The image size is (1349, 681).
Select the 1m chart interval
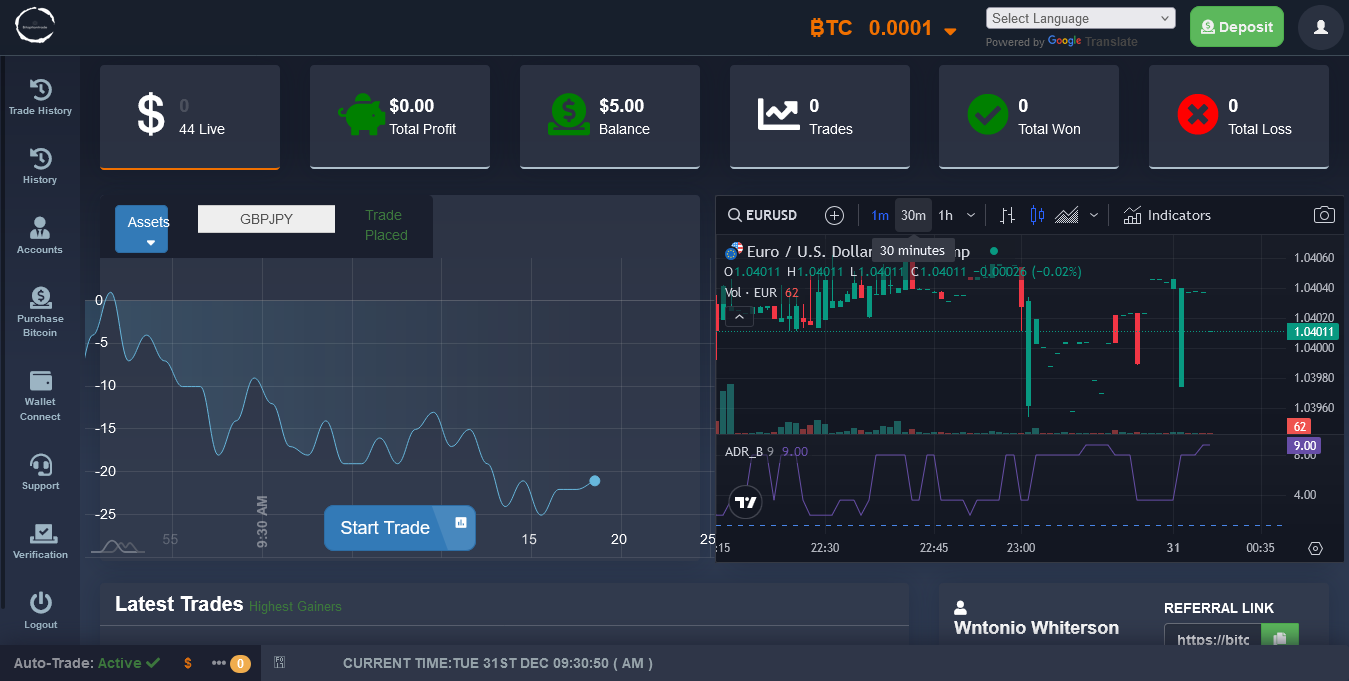click(880, 215)
